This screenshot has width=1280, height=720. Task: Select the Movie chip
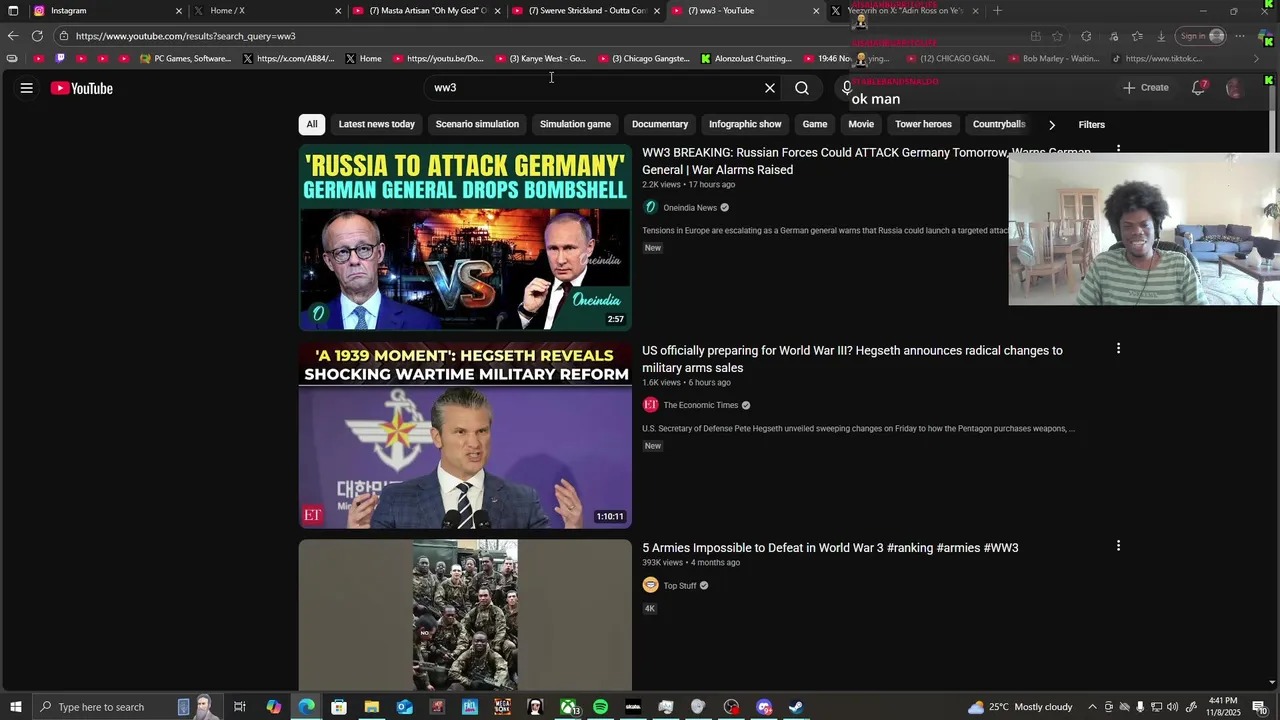(861, 124)
